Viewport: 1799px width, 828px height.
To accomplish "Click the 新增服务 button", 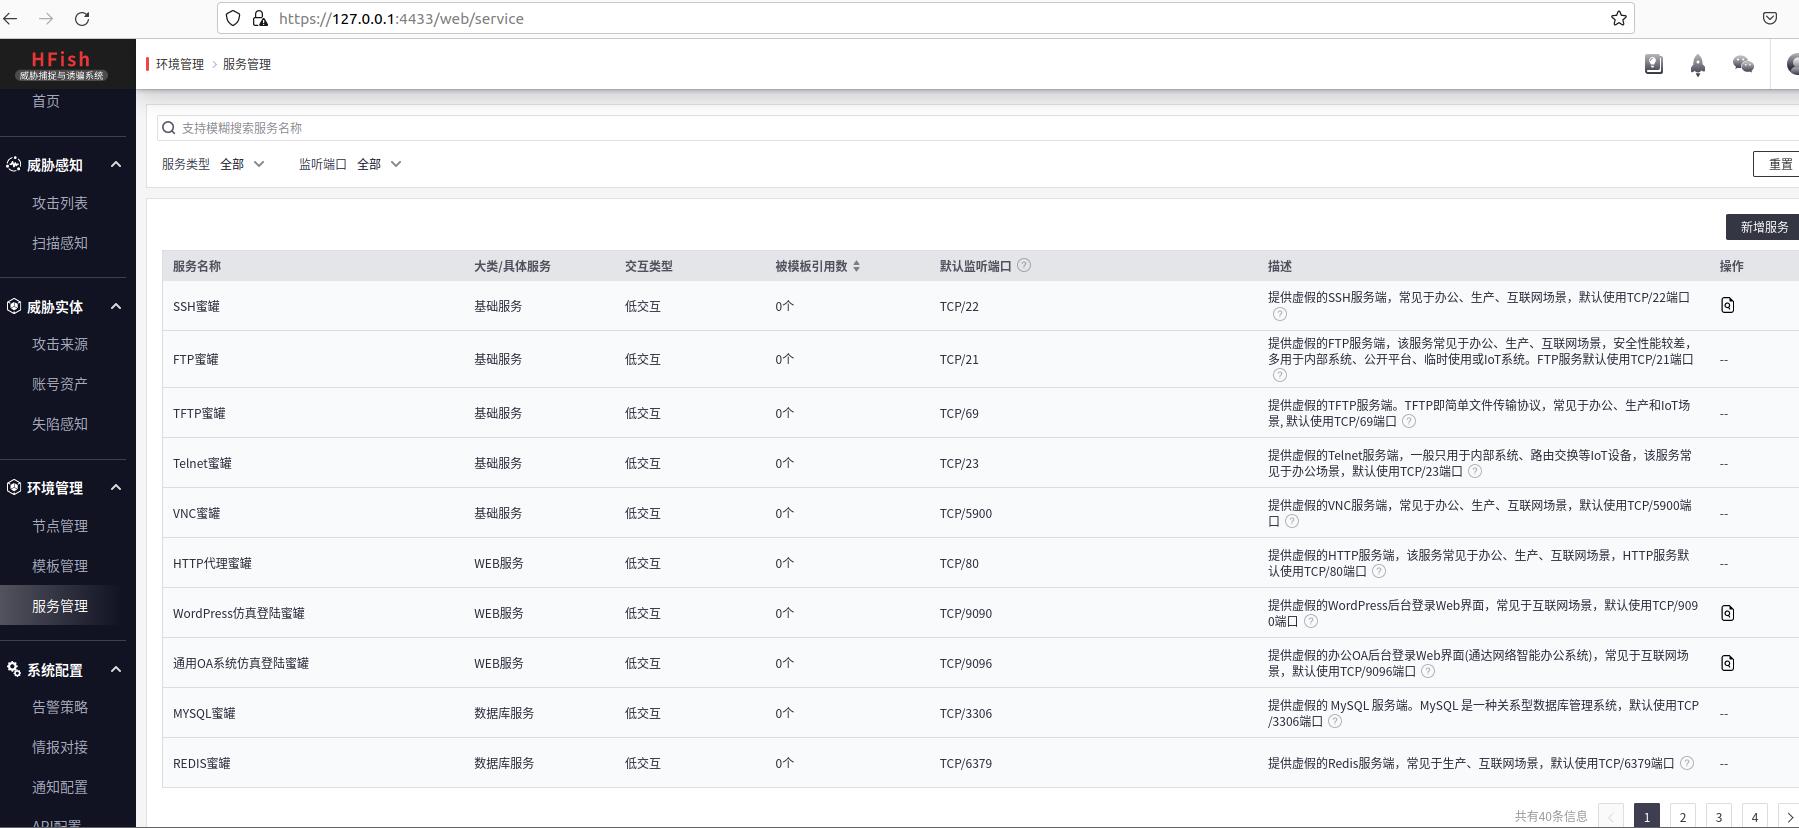I will pos(1763,227).
